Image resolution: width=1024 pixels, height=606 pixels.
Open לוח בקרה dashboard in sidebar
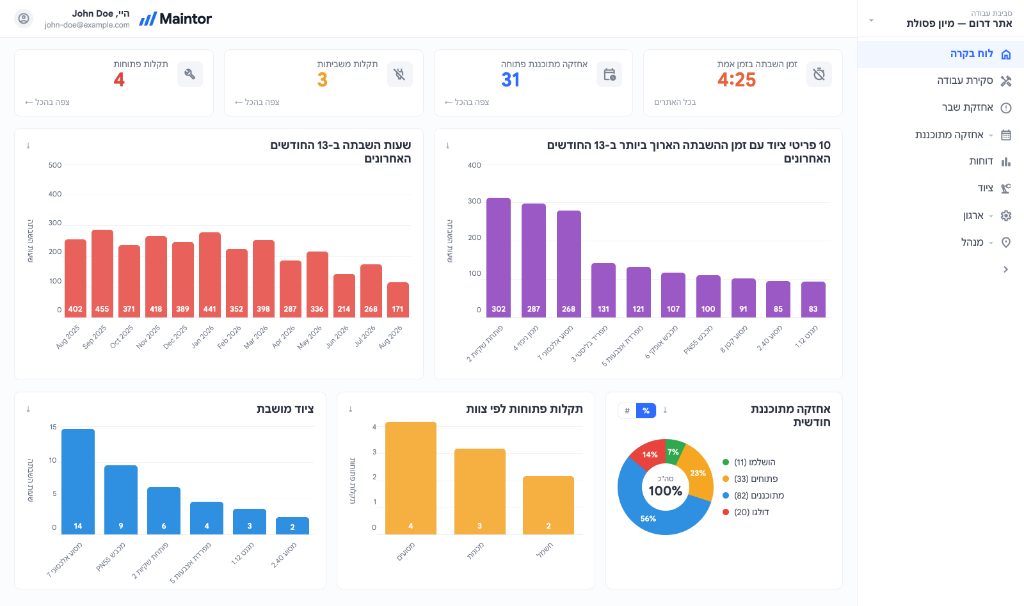(940, 54)
